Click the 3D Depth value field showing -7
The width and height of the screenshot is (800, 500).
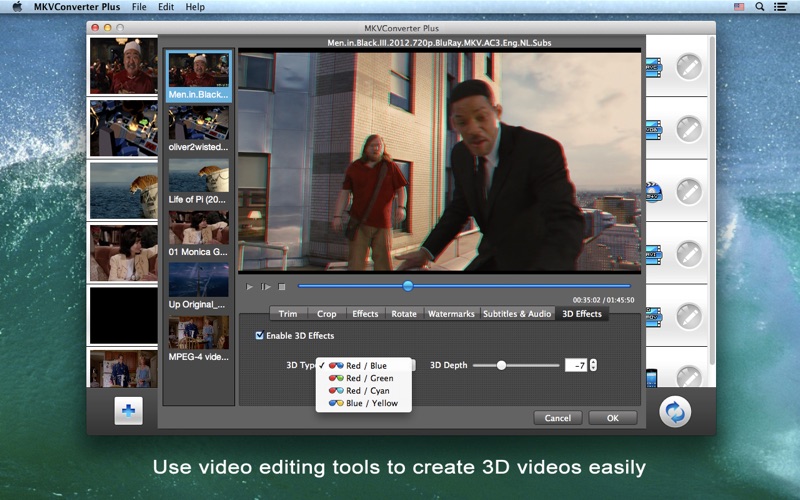(577, 365)
